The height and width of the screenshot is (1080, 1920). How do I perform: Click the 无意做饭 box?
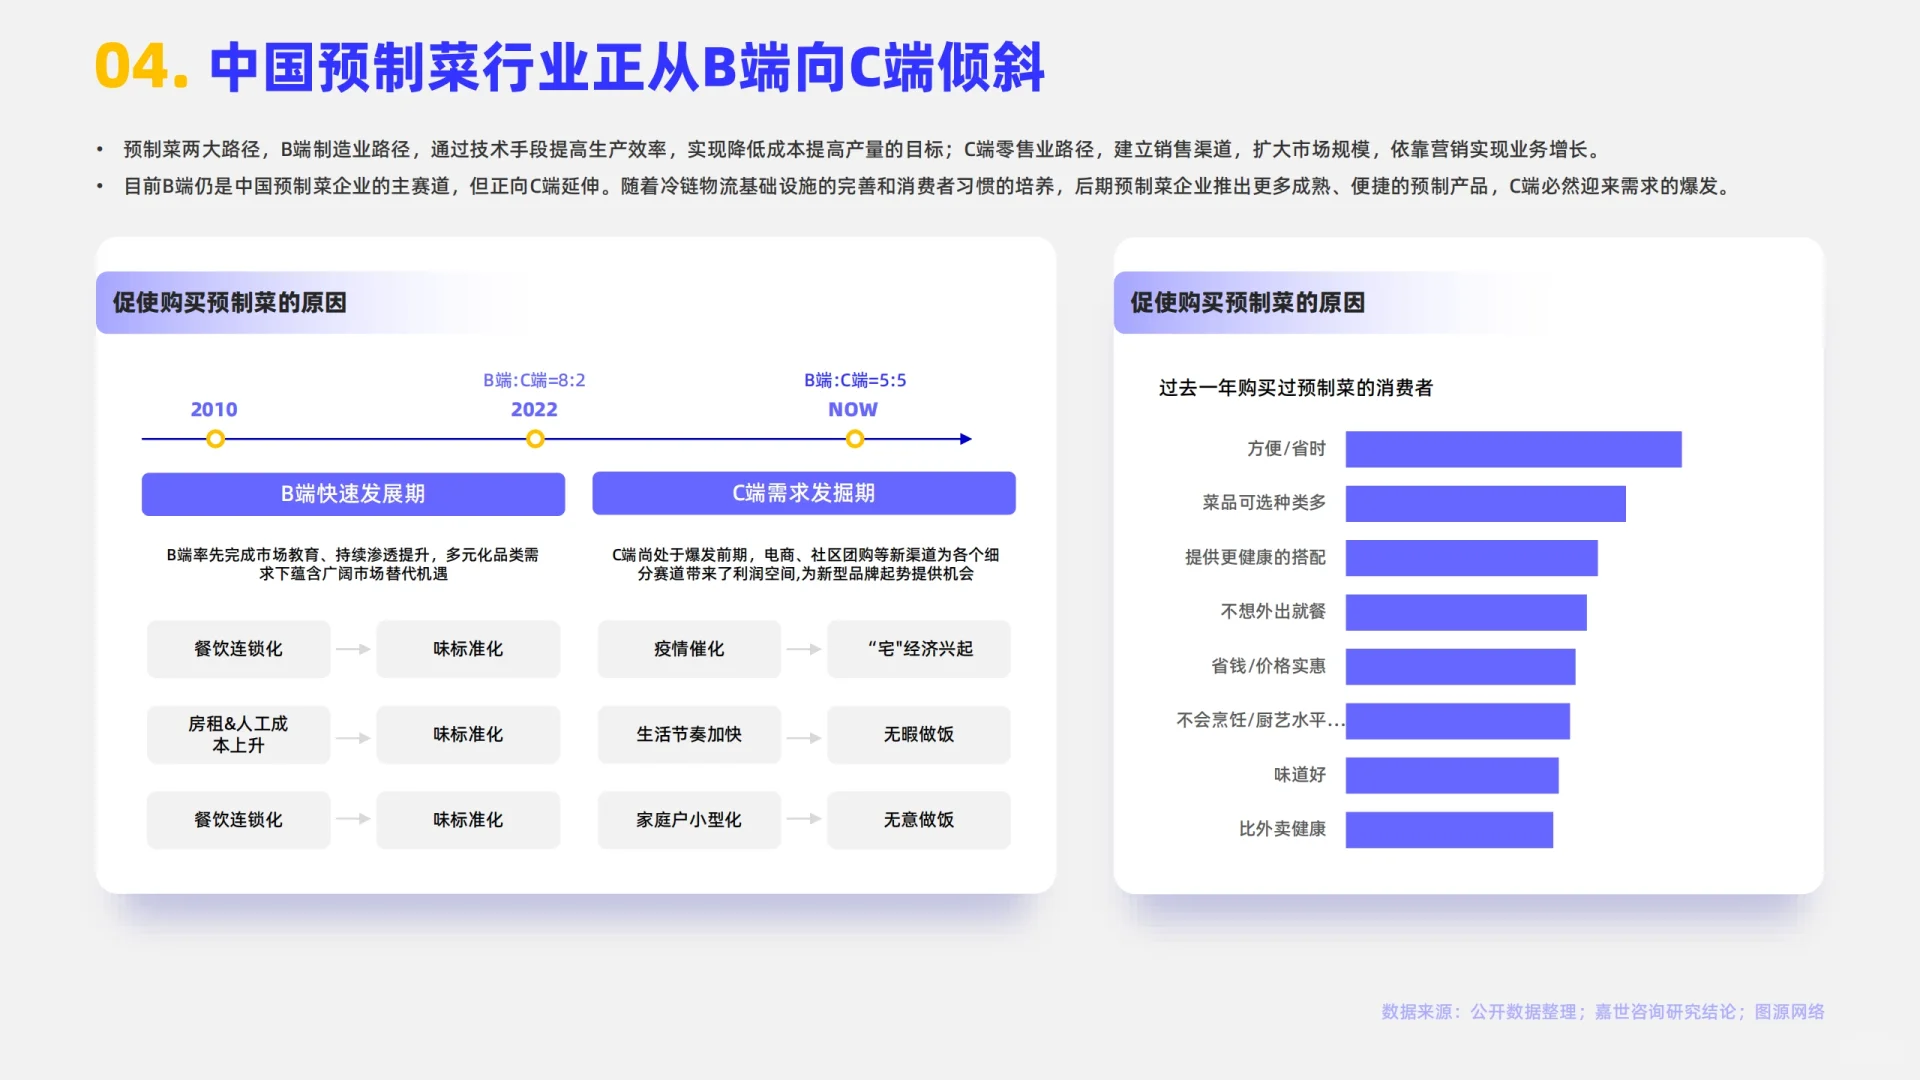pos(918,820)
